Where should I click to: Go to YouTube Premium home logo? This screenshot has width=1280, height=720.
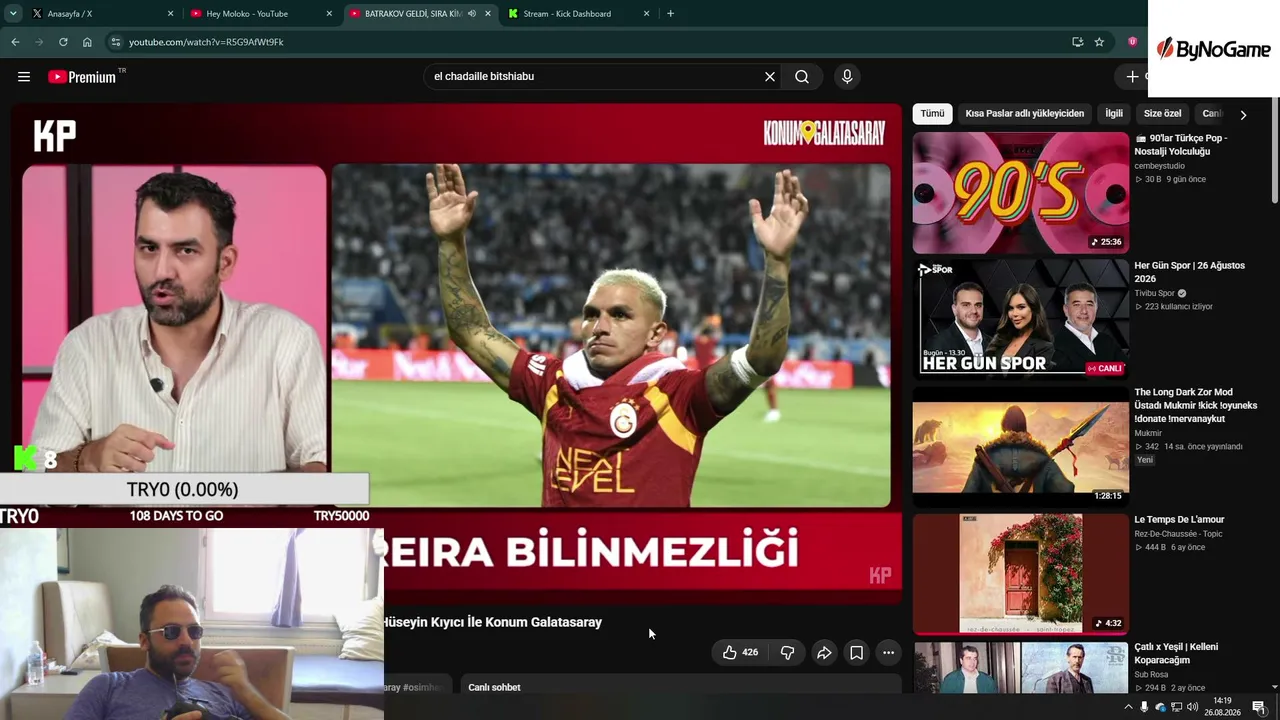pyautogui.click(x=82, y=77)
